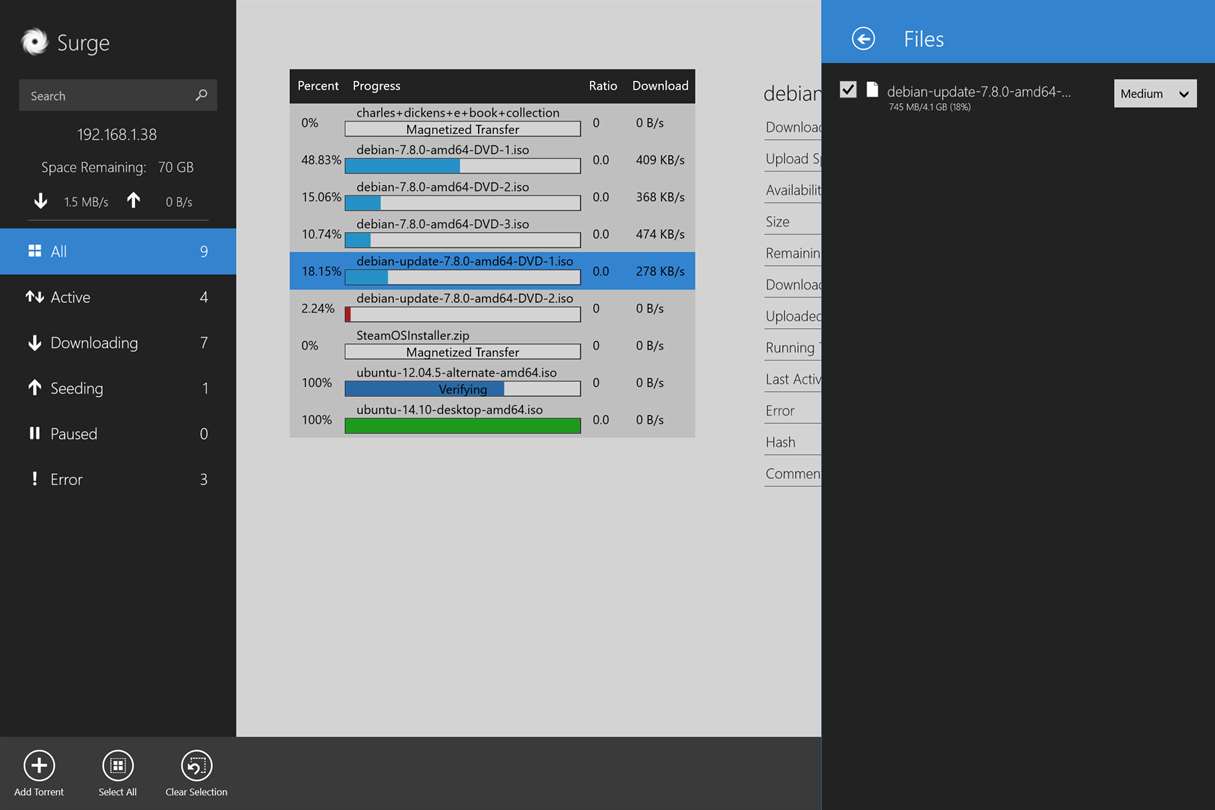The width and height of the screenshot is (1215, 810).
Task: Click the 2.24% percent cell
Action: 318,308
